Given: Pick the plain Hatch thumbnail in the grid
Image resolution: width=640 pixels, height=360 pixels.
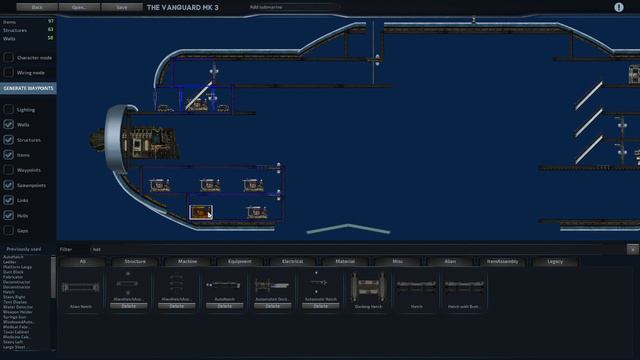Looking at the screenshot, I should [416, 287].
